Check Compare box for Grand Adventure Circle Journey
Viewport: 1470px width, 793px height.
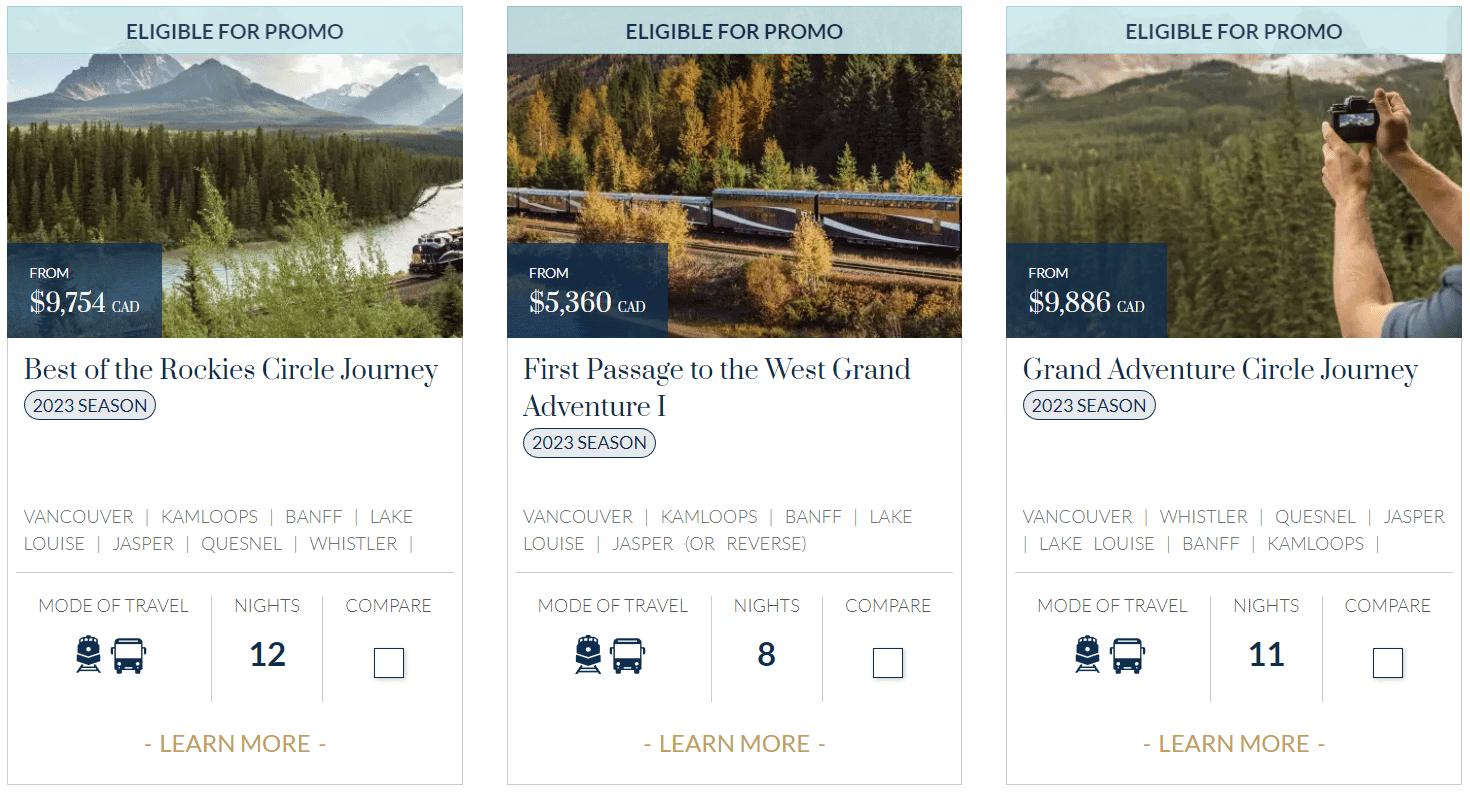(x=1387, y=663)
